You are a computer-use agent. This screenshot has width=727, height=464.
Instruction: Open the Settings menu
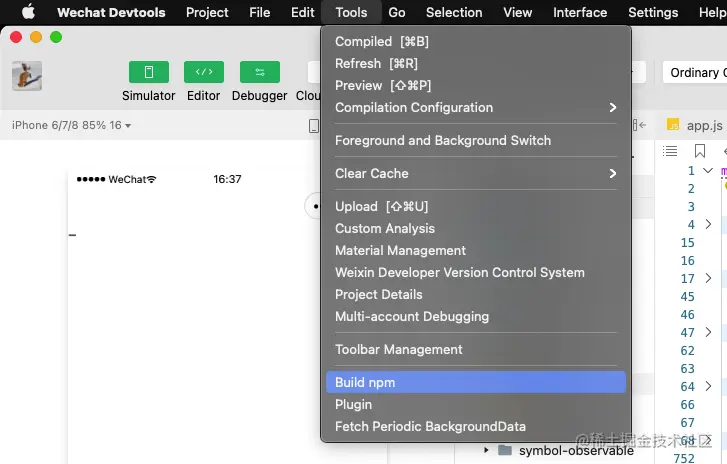point(653,13)
